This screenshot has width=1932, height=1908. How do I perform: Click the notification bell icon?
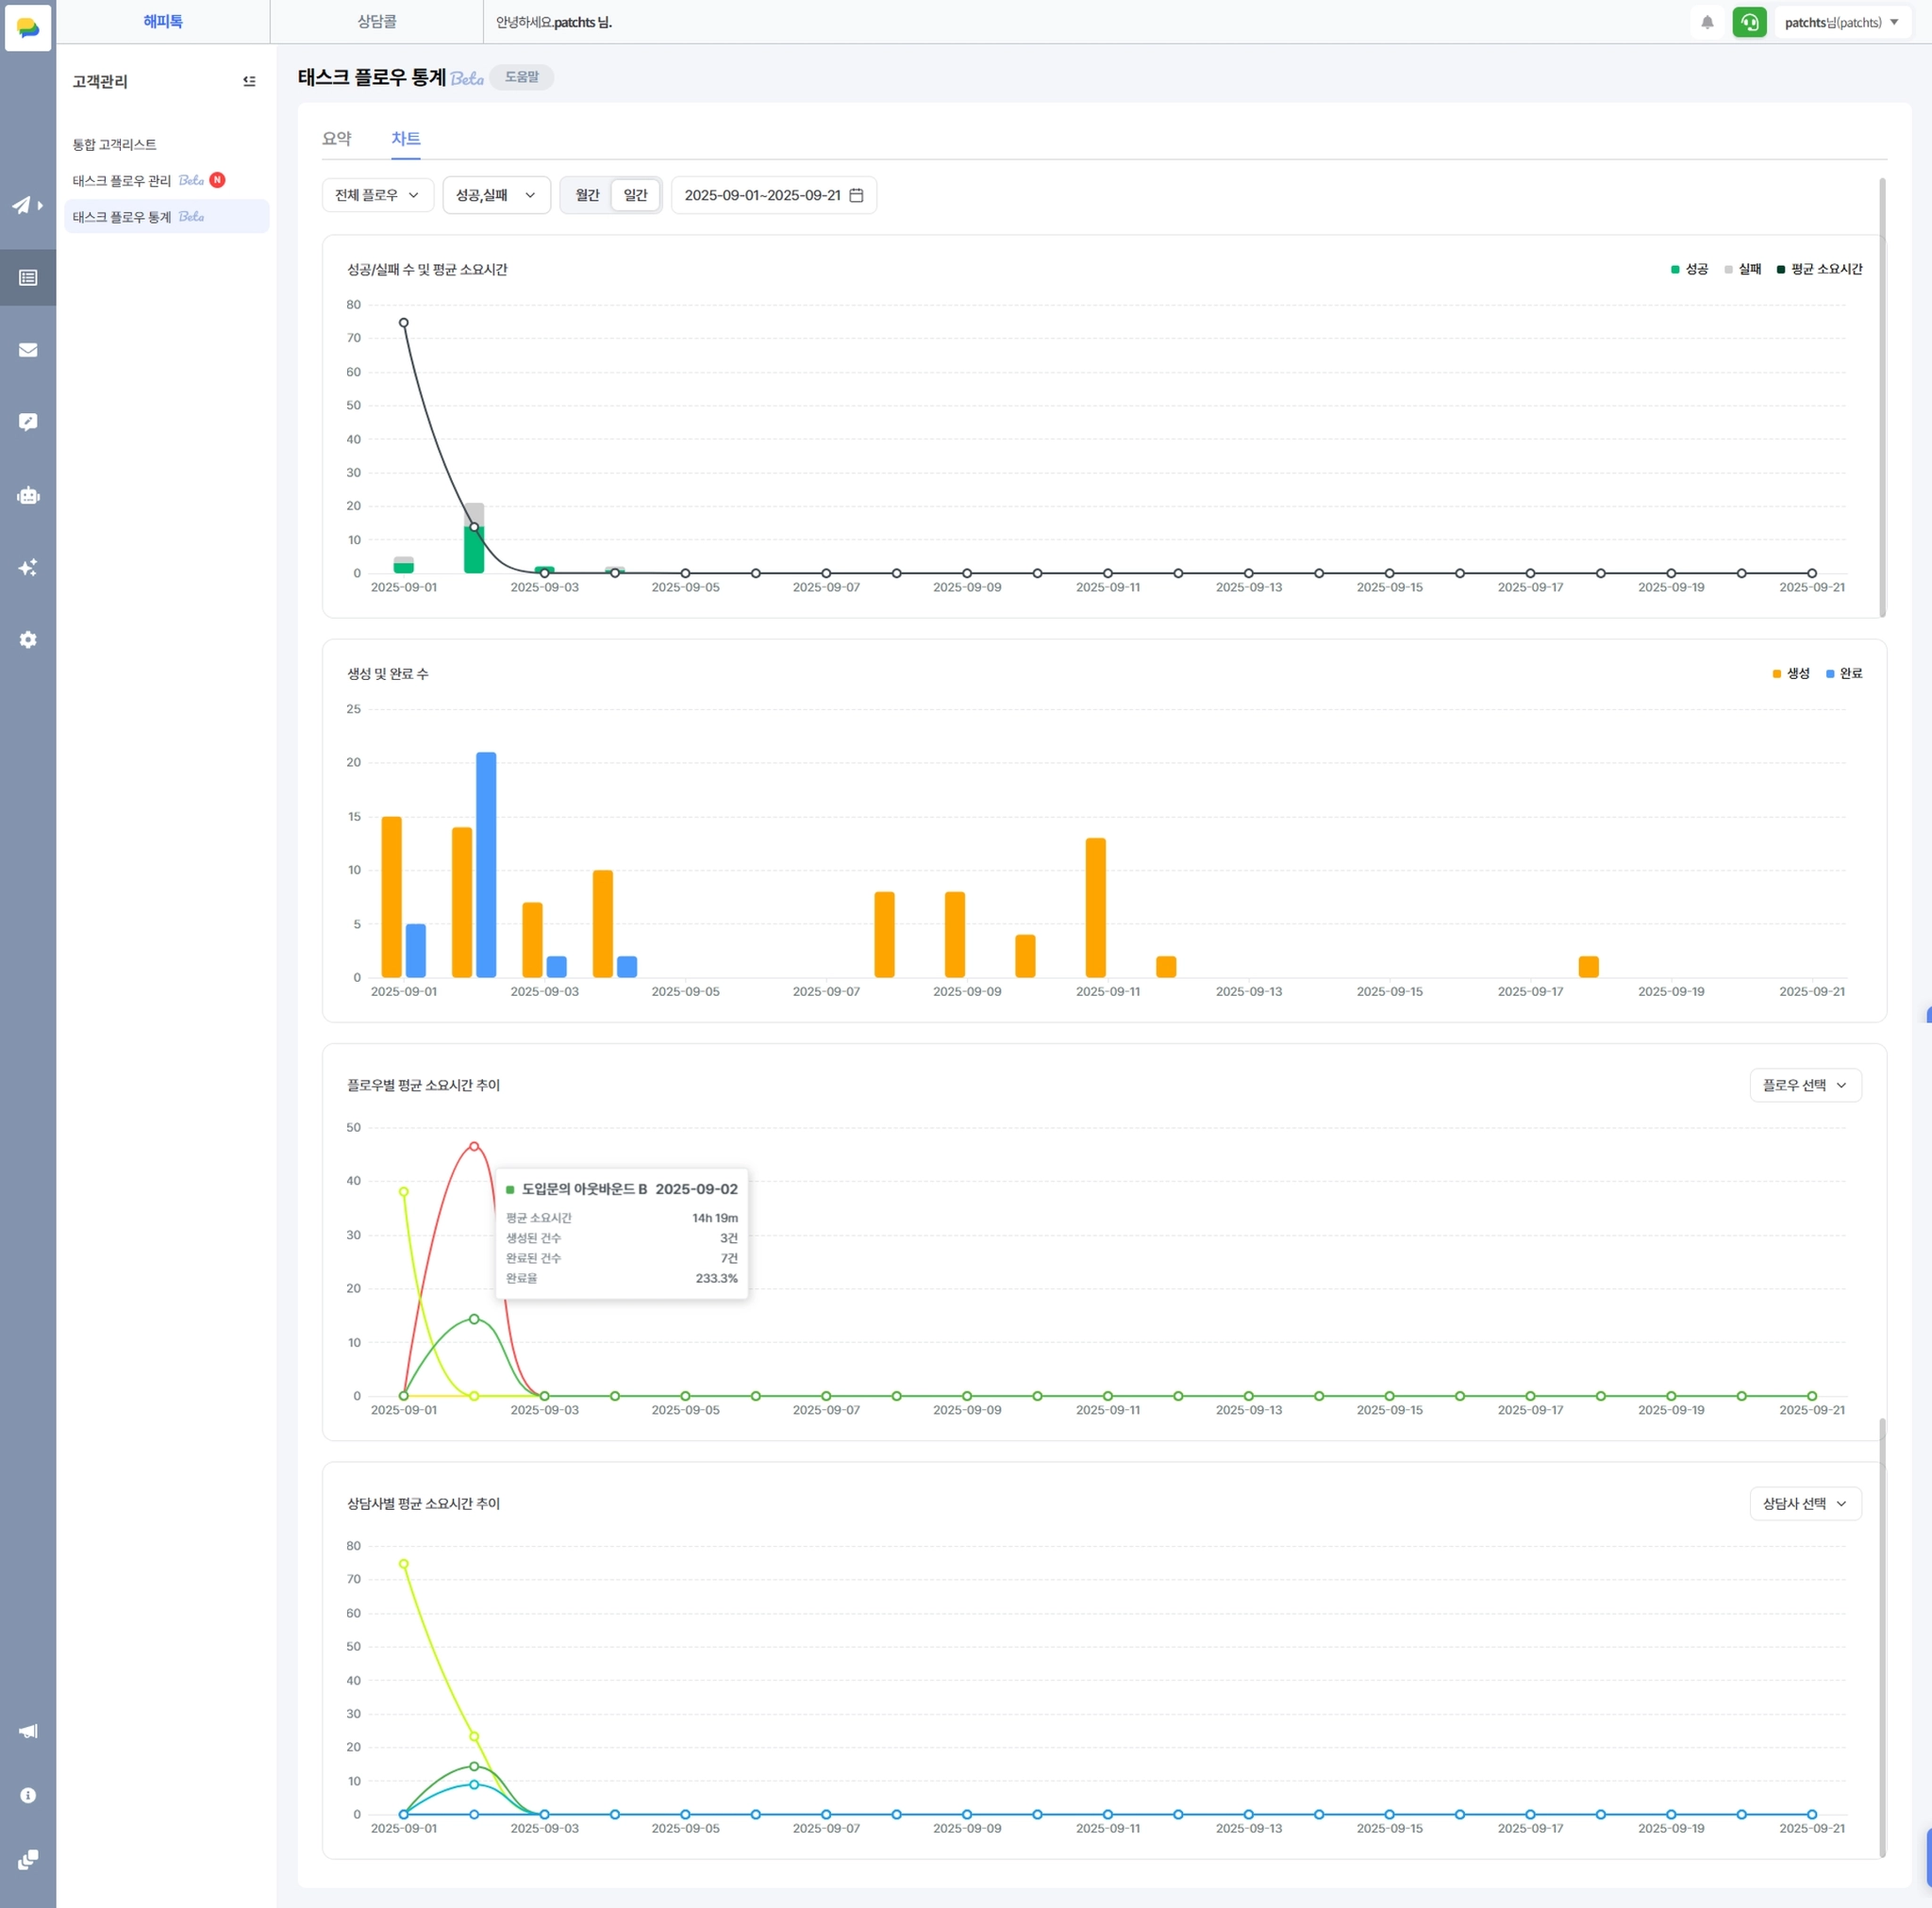pos(1707,22)
